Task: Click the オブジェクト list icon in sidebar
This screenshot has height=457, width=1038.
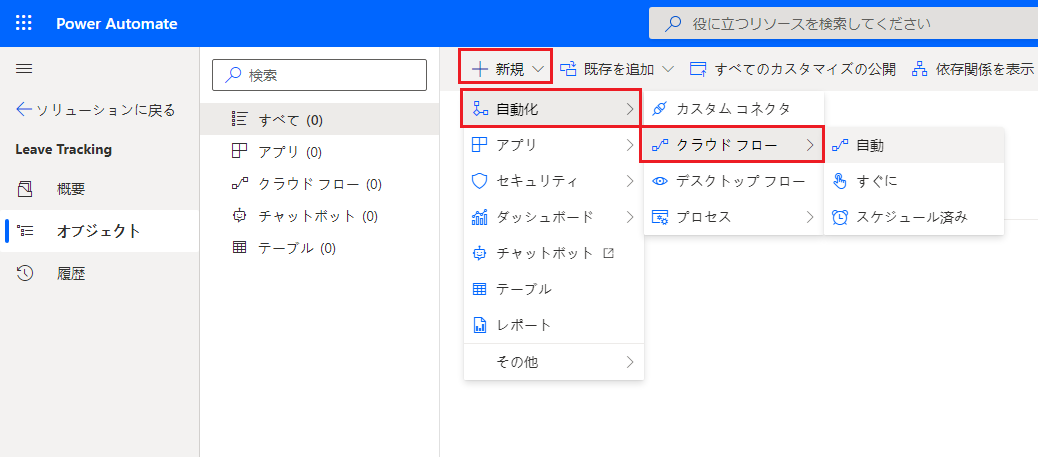Action: point(24,231)
